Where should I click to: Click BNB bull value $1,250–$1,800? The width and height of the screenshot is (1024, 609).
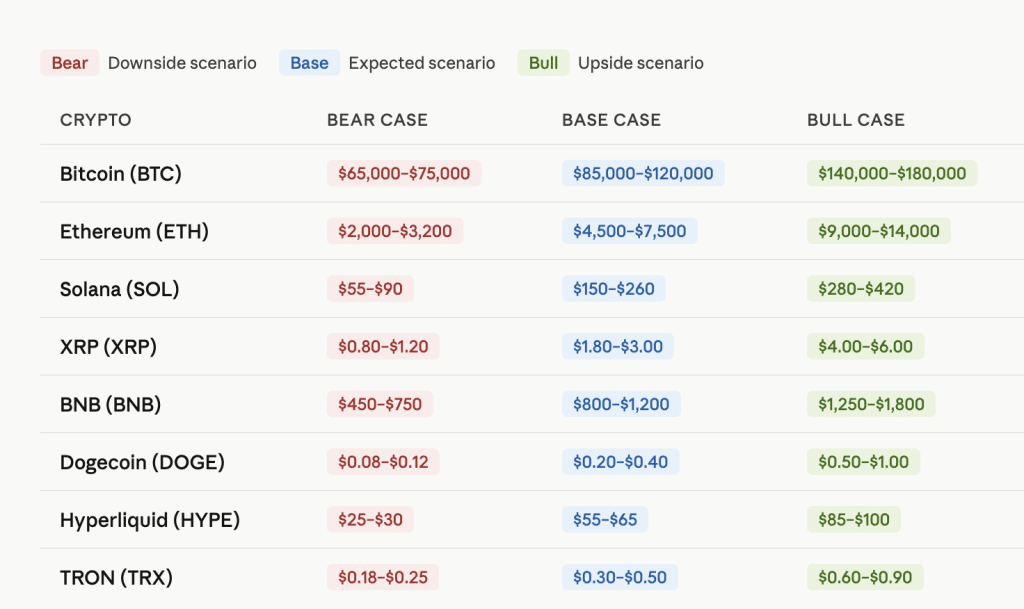871,405
